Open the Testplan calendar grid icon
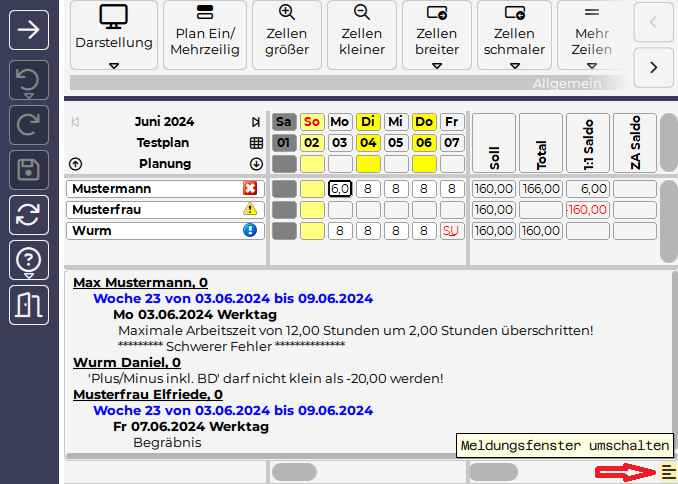The height and width of the screenshot is (484, 678). [256, 143]
